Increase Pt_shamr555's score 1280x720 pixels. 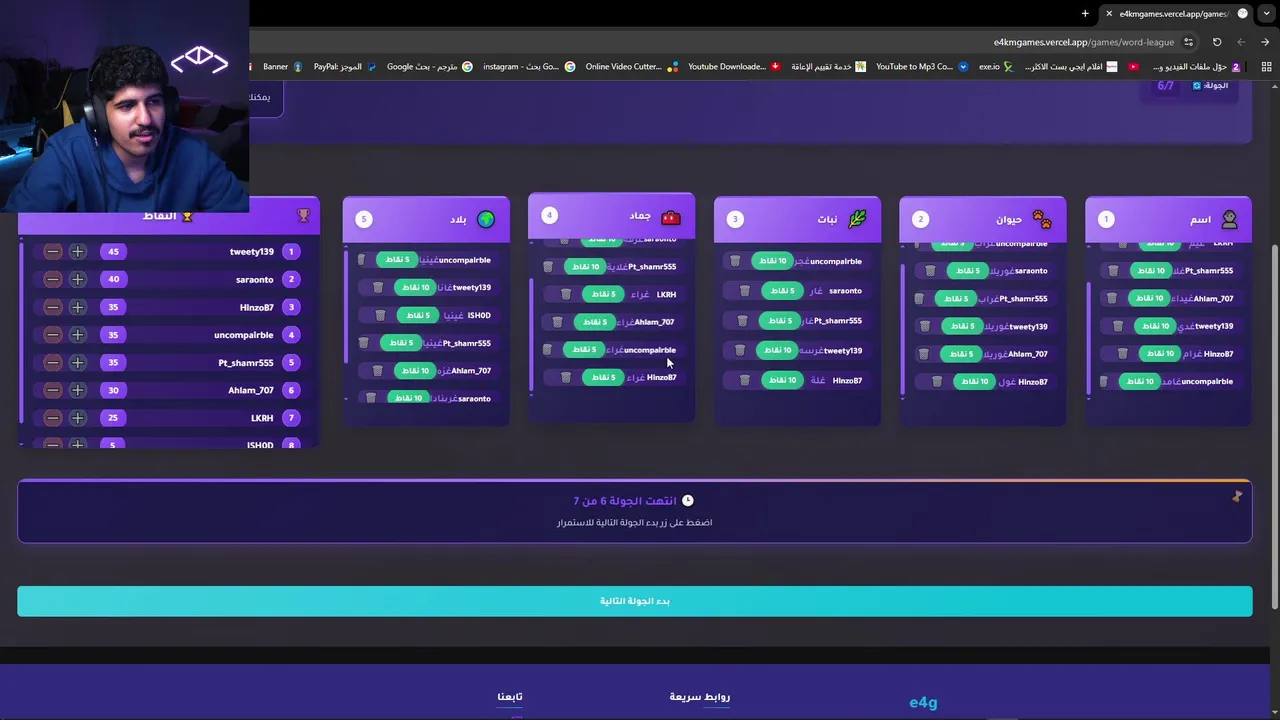pyautogui.click(x=77, y=363)
